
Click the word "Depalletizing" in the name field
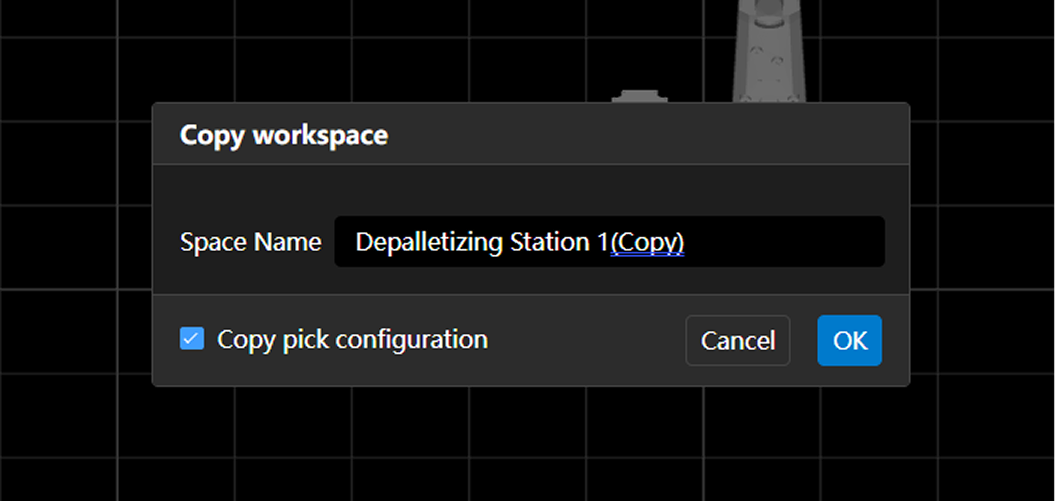coord(423,242)
